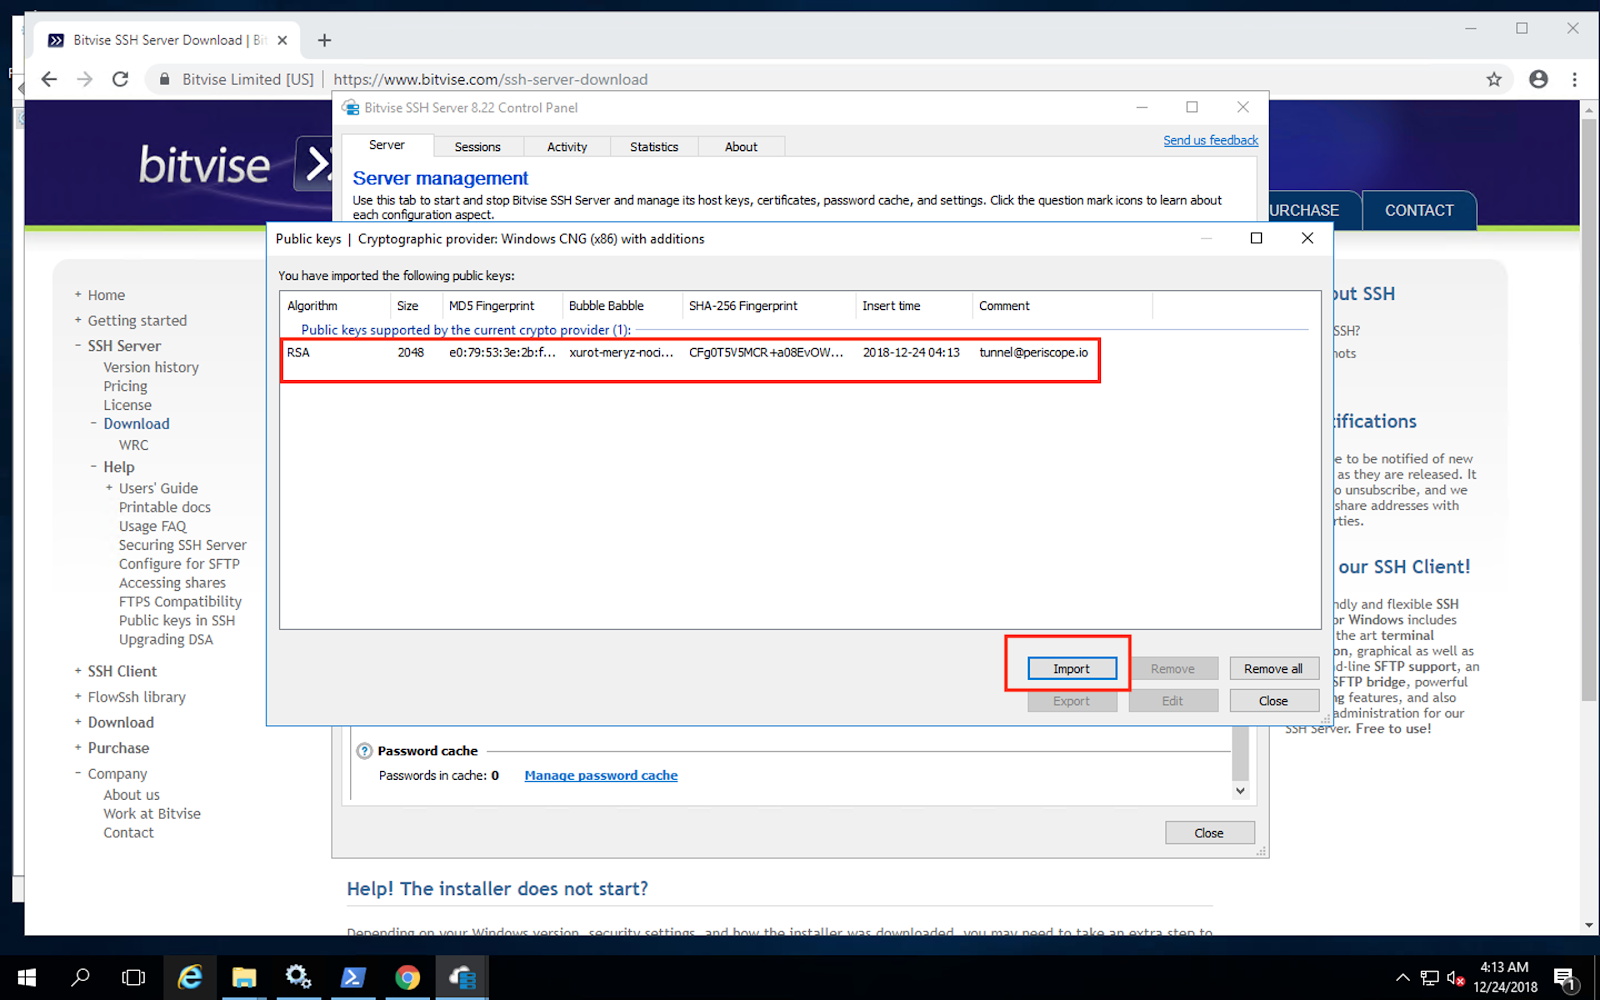Open the Work at Bitvise link
The image size is (1600, 1000).
point(152,814)
